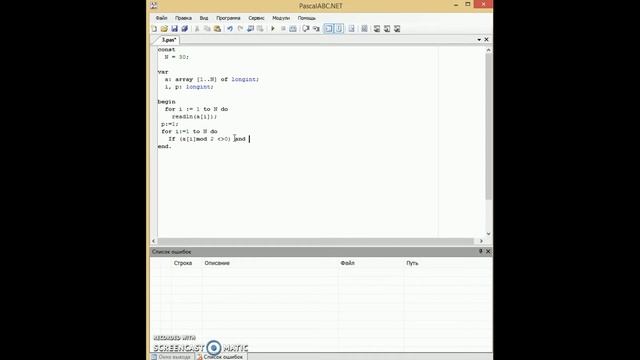
Task: Click the editor scroll up arrow
Action: 489,50
